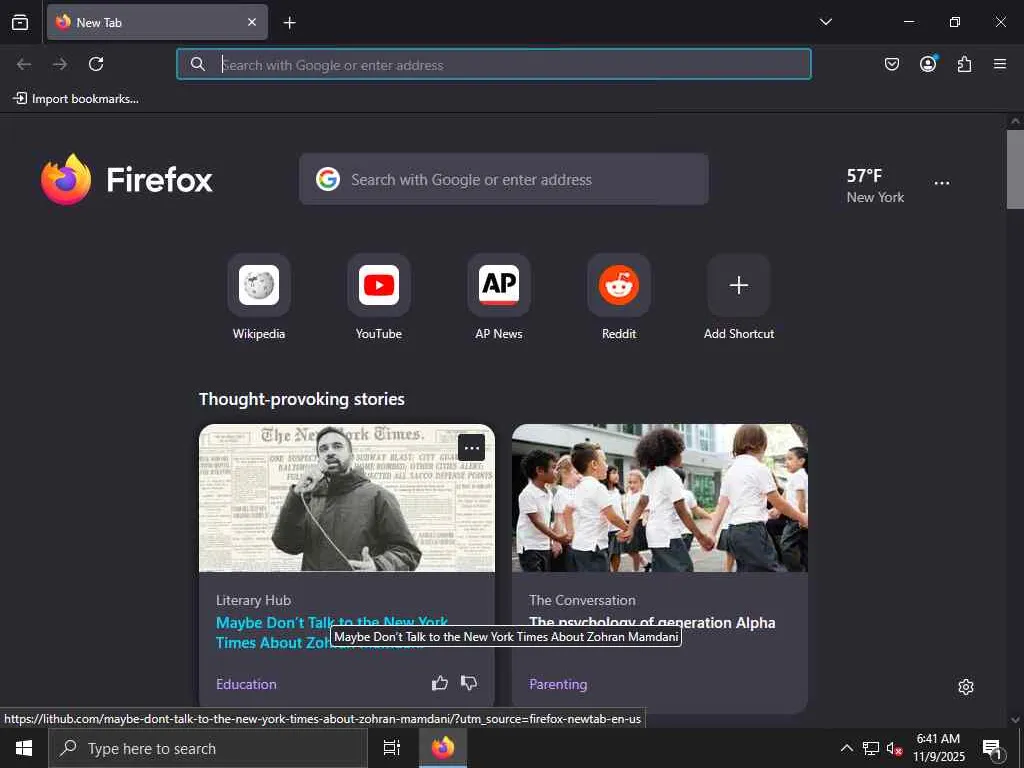This screenshot has height=768, width=1024.
Task: Expand the list all tabs chevron
Action: tap(825, 22)
